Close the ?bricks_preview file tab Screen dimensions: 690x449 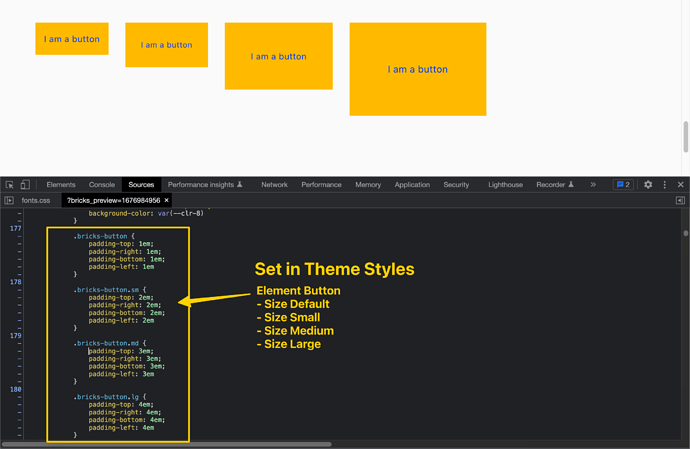pyautogui.click(x=166, y=200)
